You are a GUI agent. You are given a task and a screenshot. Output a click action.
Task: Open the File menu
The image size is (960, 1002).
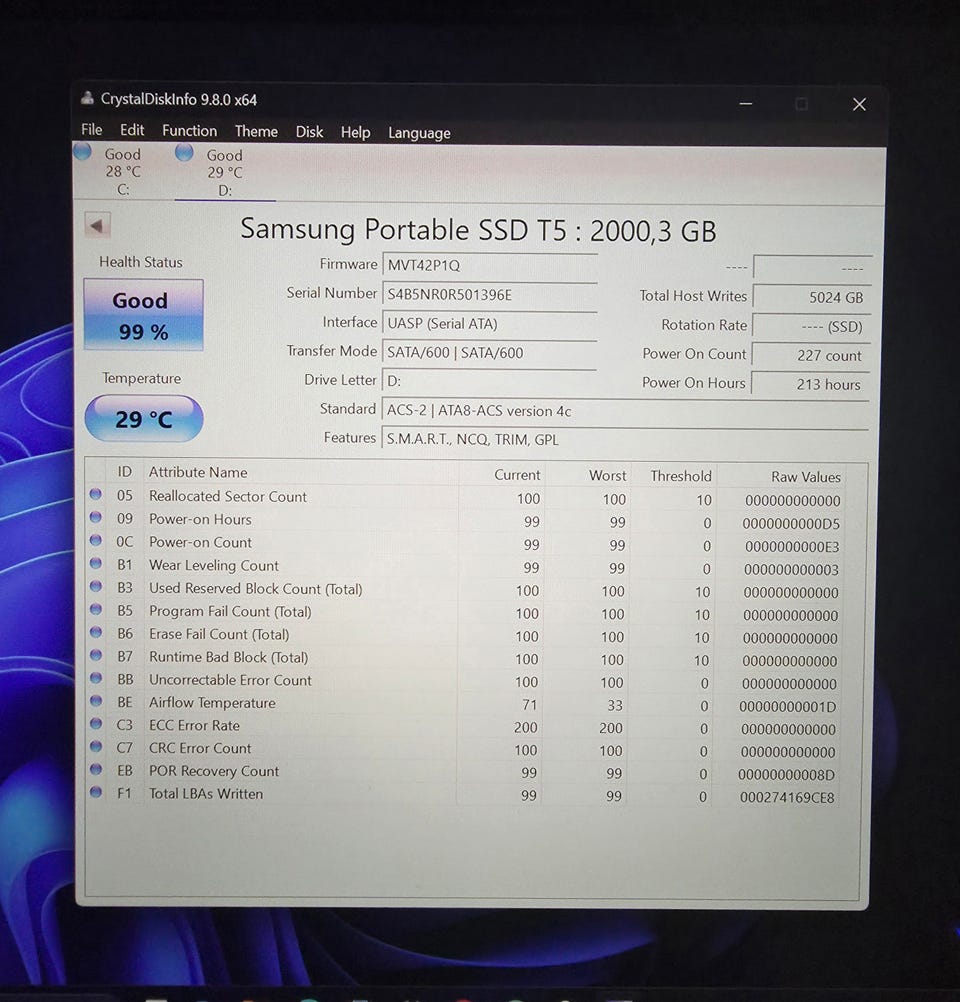[91, 130]
